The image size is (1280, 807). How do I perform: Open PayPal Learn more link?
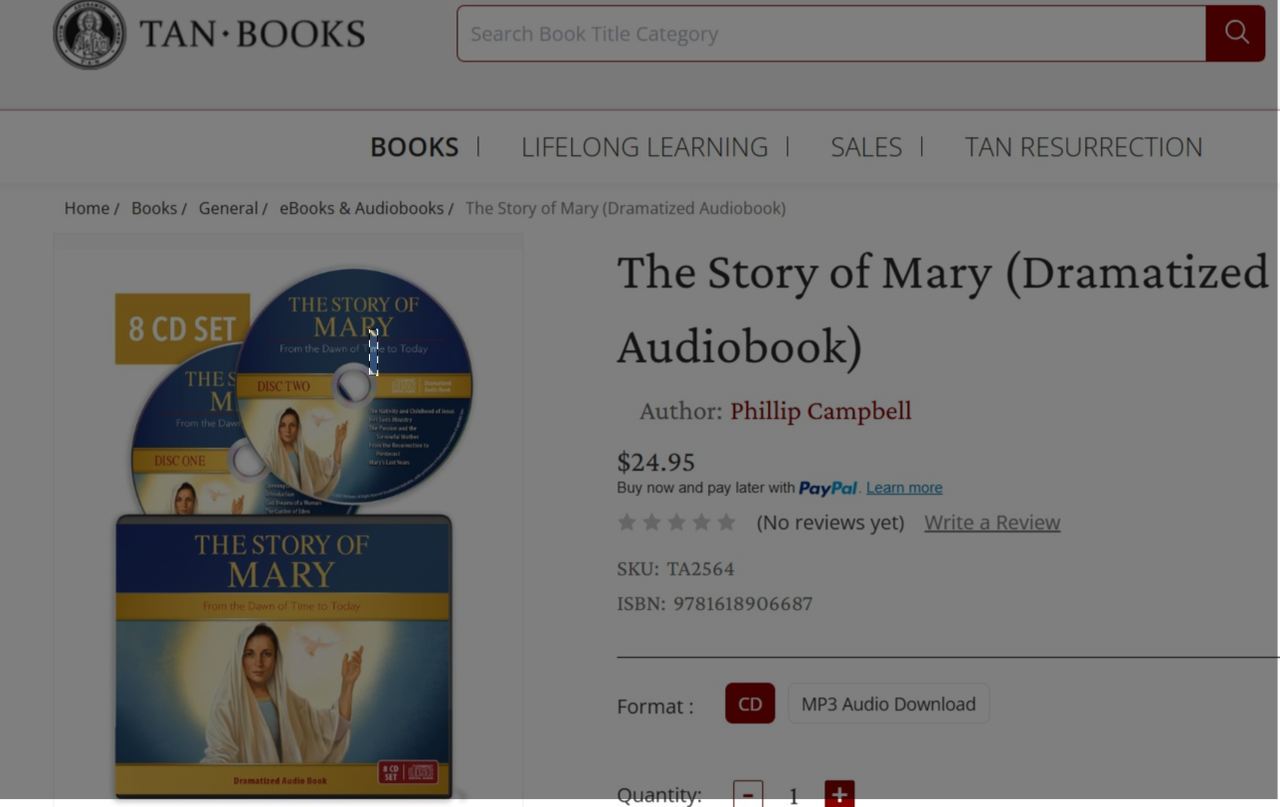(x=904, y=488)
